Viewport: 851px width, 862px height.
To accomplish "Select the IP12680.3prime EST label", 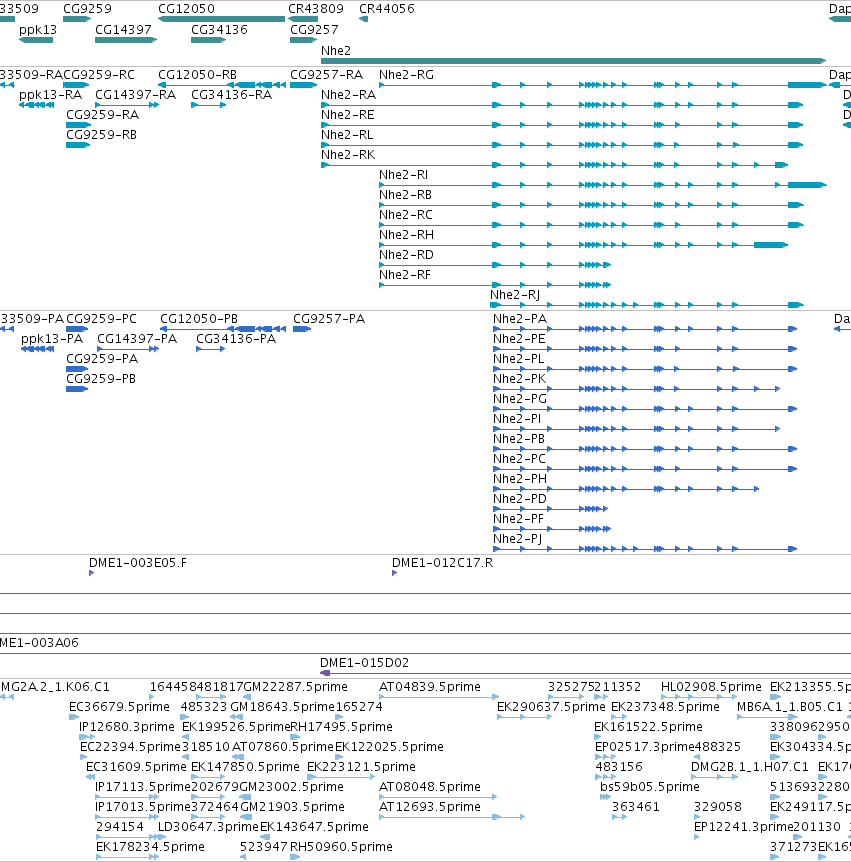I will click(x=127, y=727).
